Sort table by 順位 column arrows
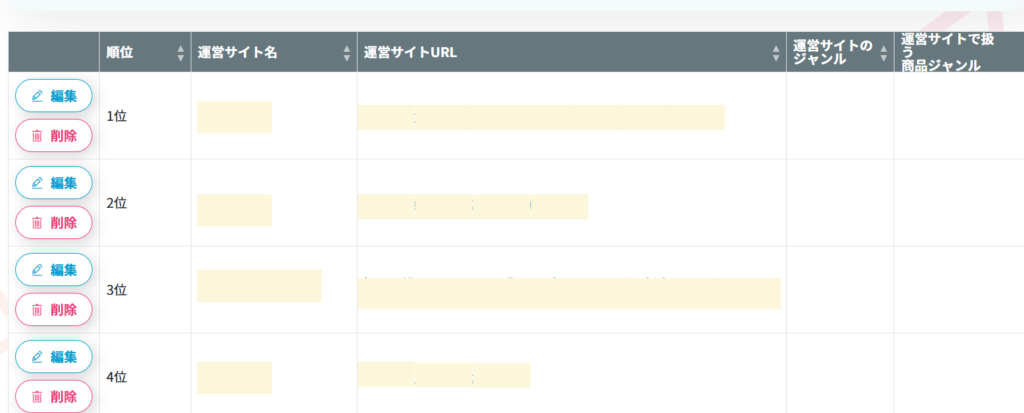This screenshot has width=1024, height=413. pos(180,52)
